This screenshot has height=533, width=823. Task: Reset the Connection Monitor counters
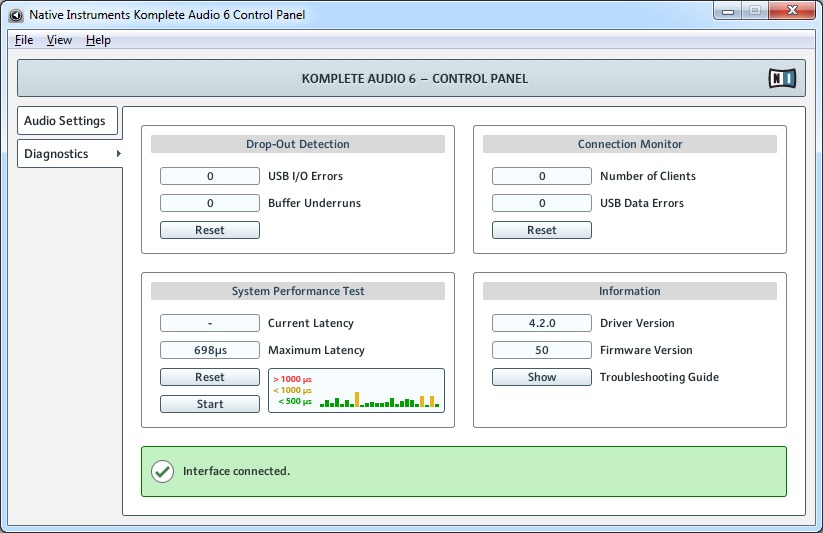542,230
